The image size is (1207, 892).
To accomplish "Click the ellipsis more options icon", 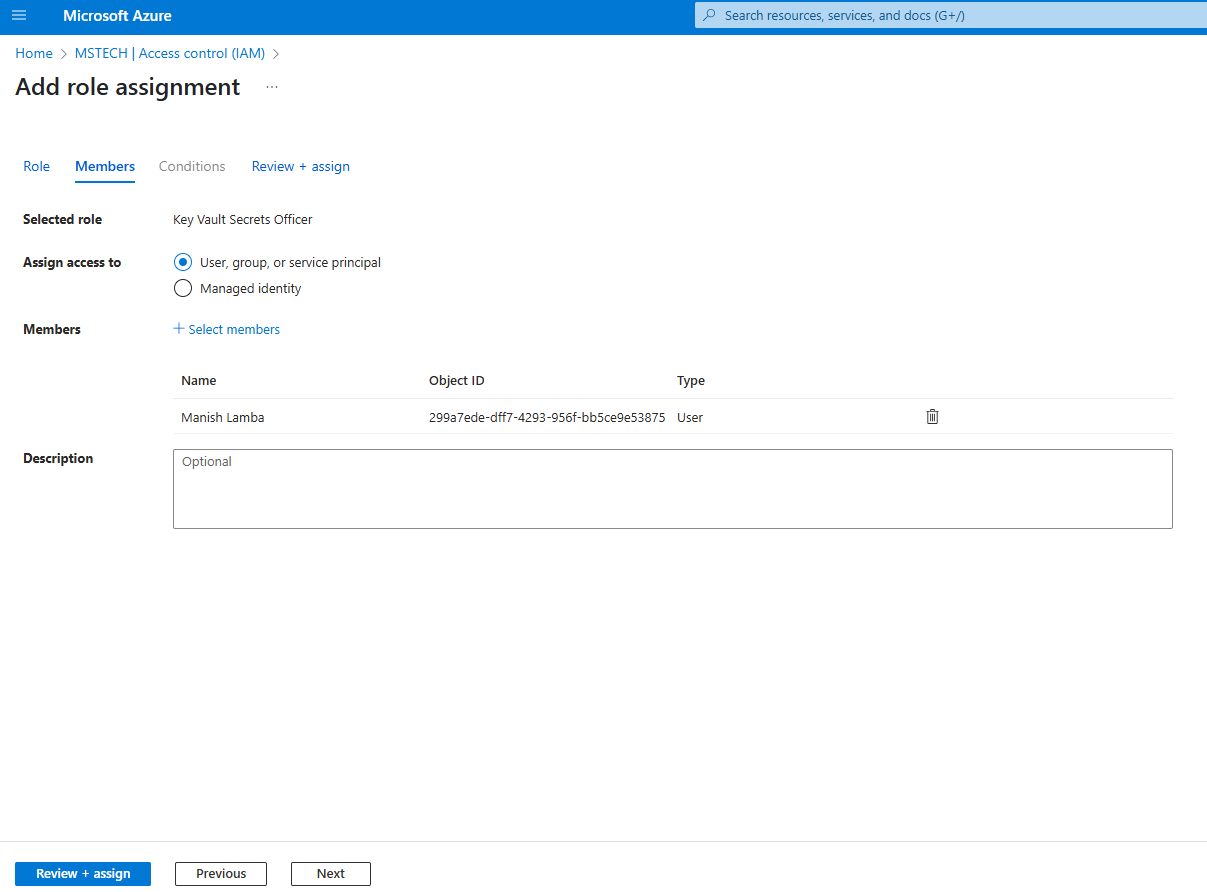I will point(272,88).
